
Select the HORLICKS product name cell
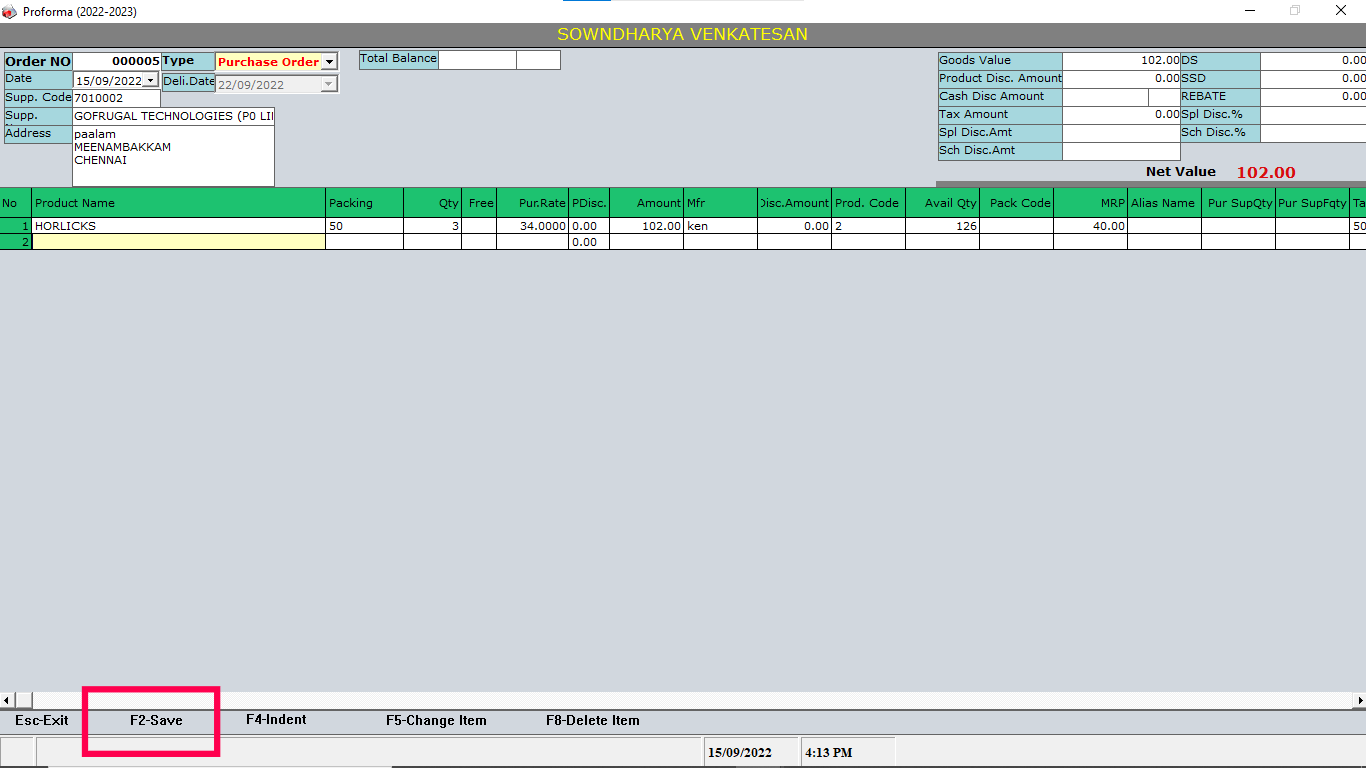179,226
